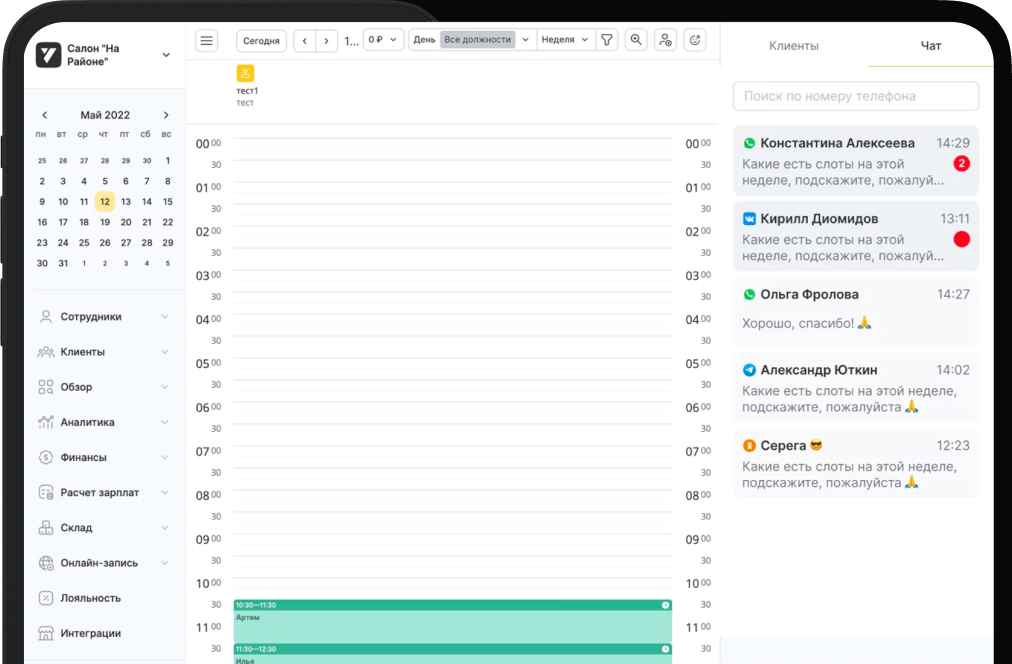Click the Онлайн-запись globe icon
Viewport: 1012px width, 664px height.
(46, 562)
